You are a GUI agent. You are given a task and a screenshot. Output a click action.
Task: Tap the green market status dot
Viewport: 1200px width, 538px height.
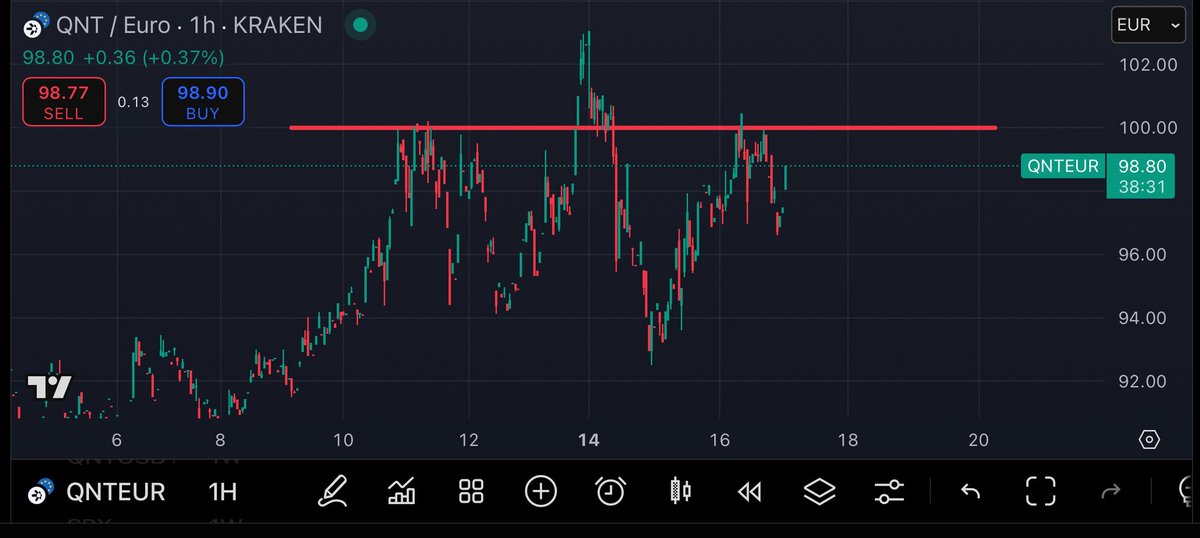pos(361,25)
